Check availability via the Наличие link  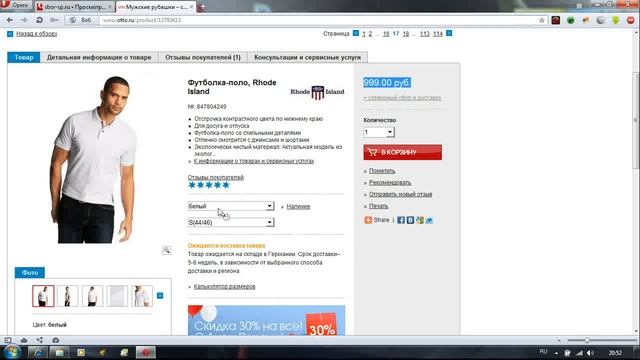tap(298, 207)
